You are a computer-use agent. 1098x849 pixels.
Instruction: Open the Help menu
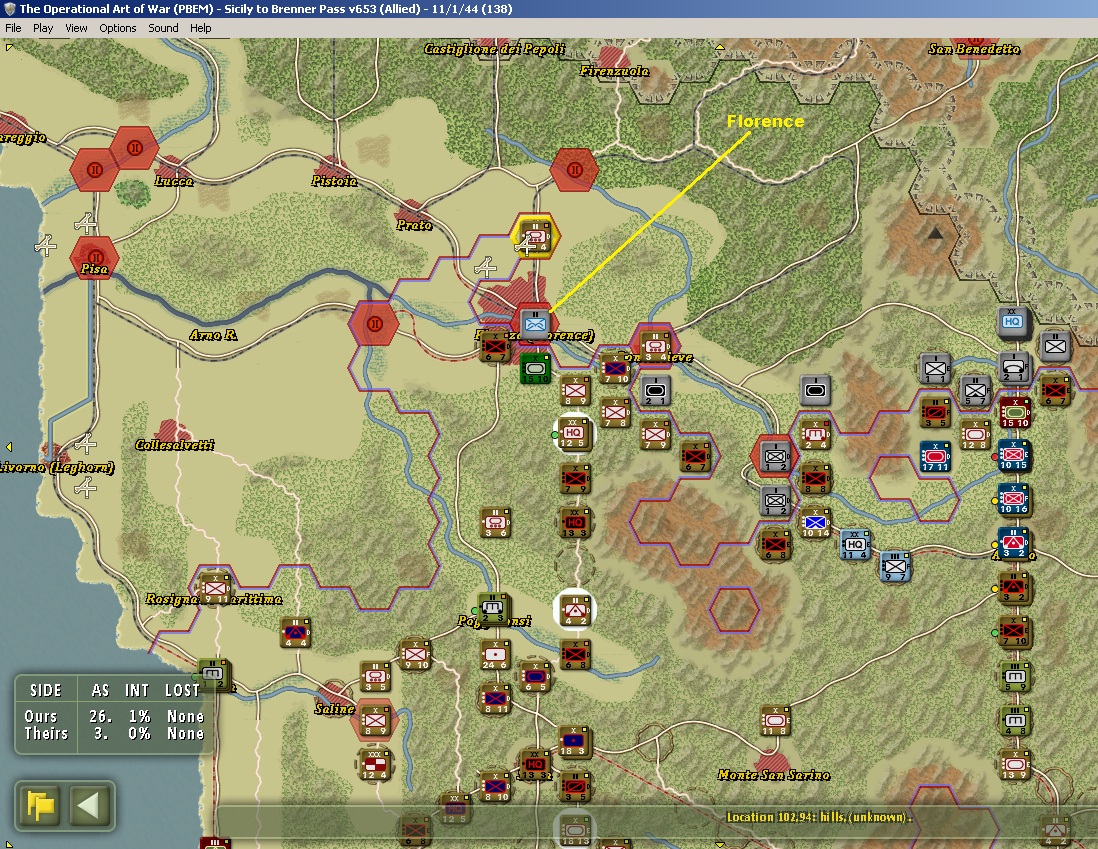(x=200, y=28)
